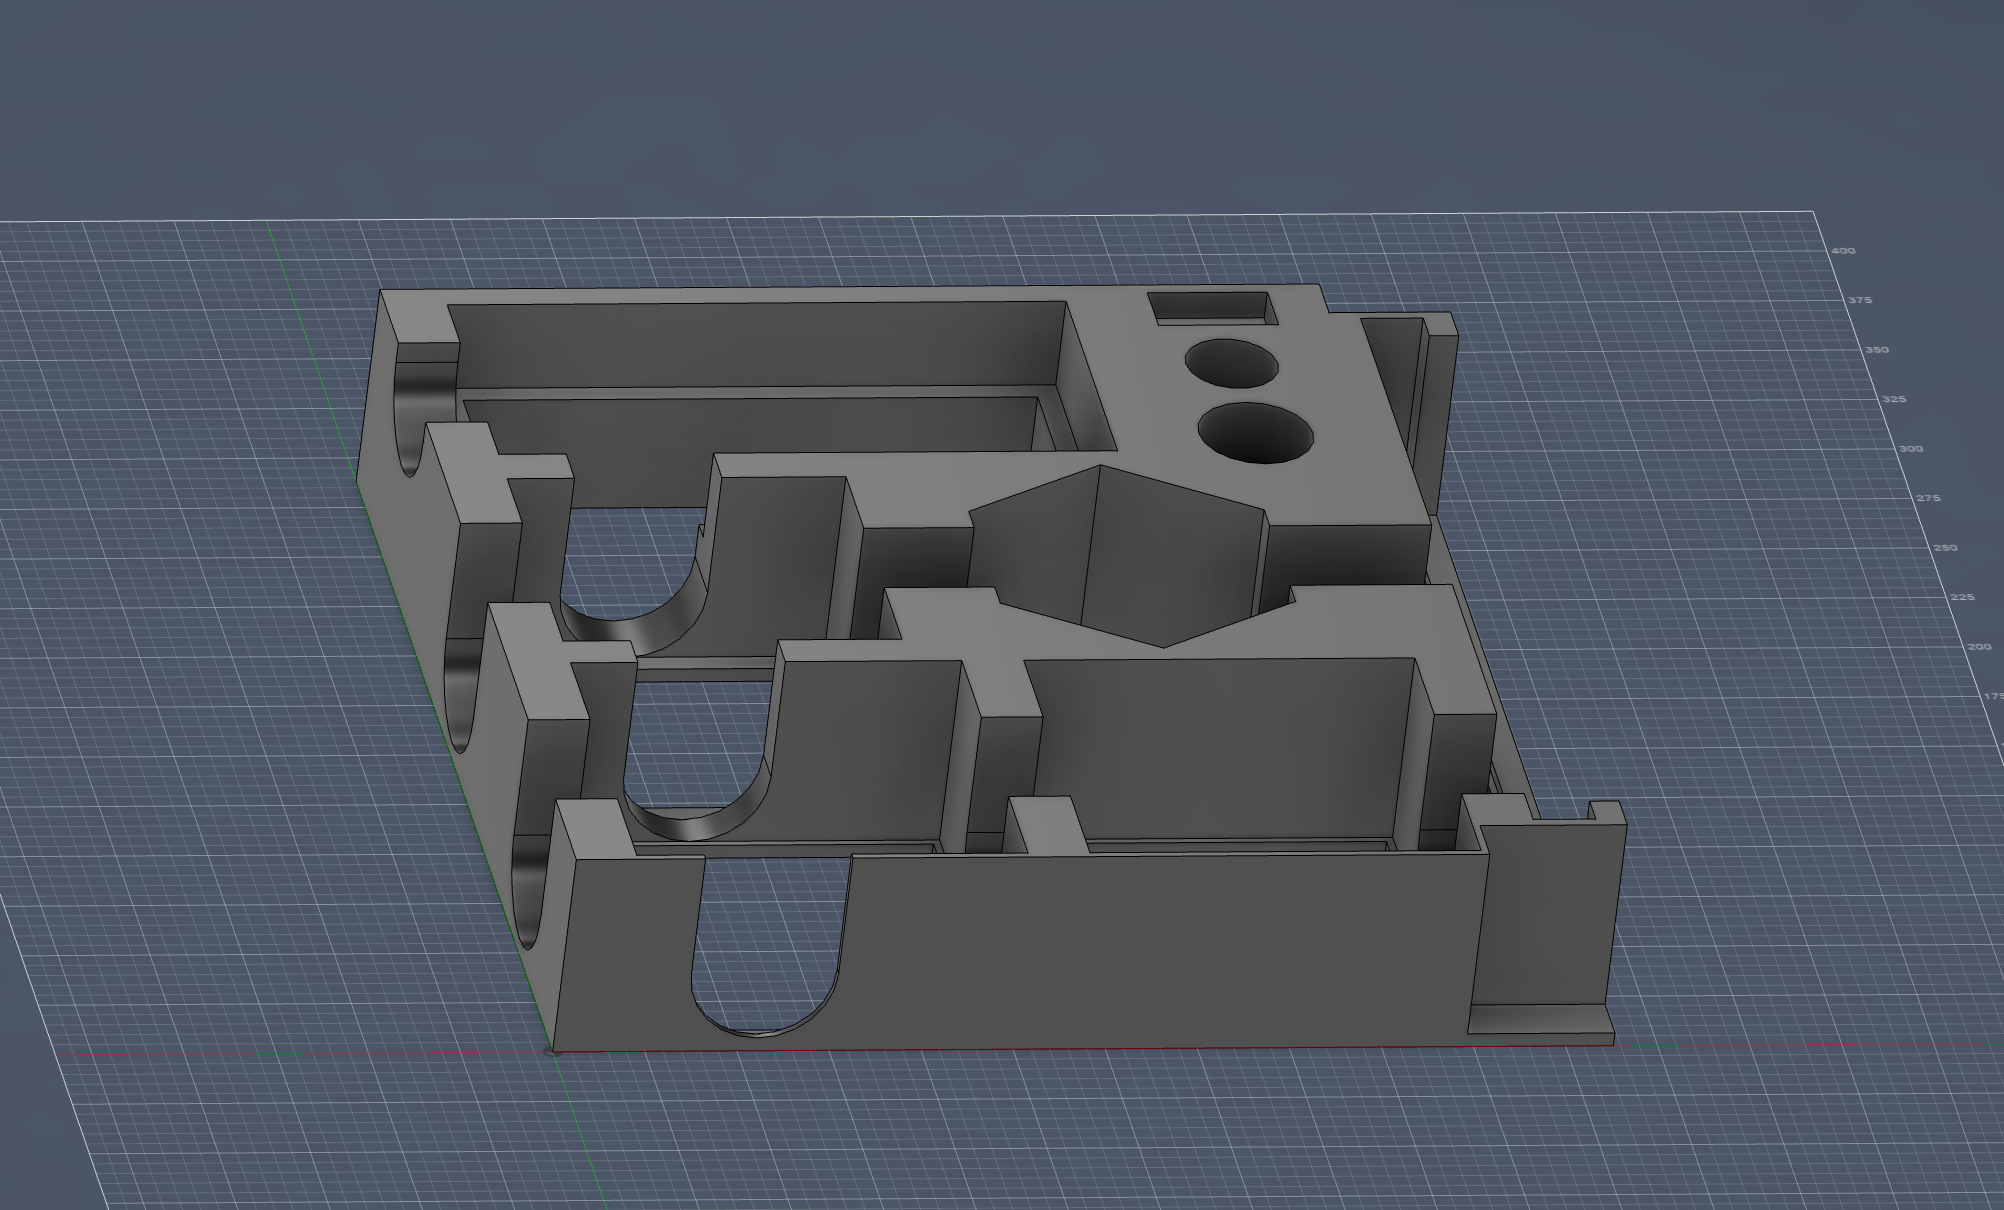Image resolution: width=2004 pixels, height=1210 pixels.
Task: Click the grid ruler label "350"
Action: tap(1877, 350)
